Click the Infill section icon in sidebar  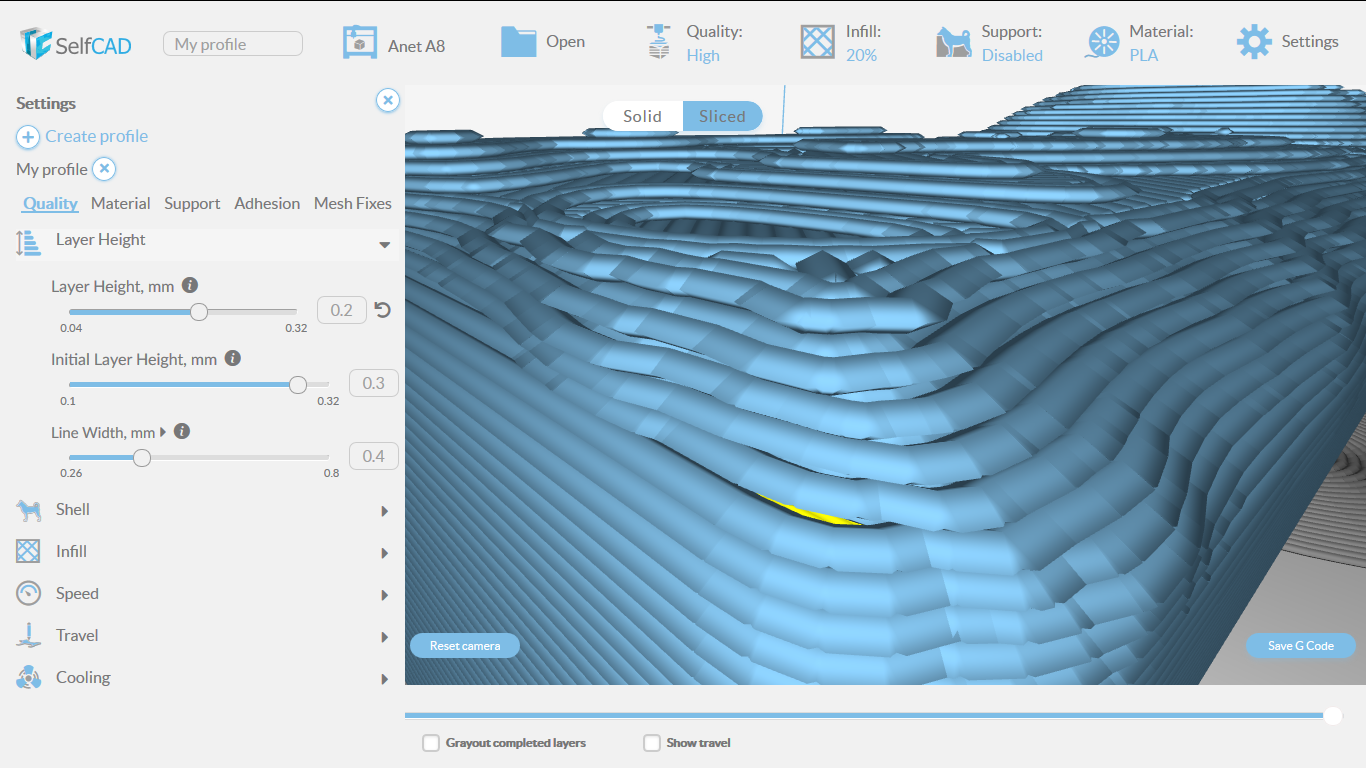[x=28, y=551]
